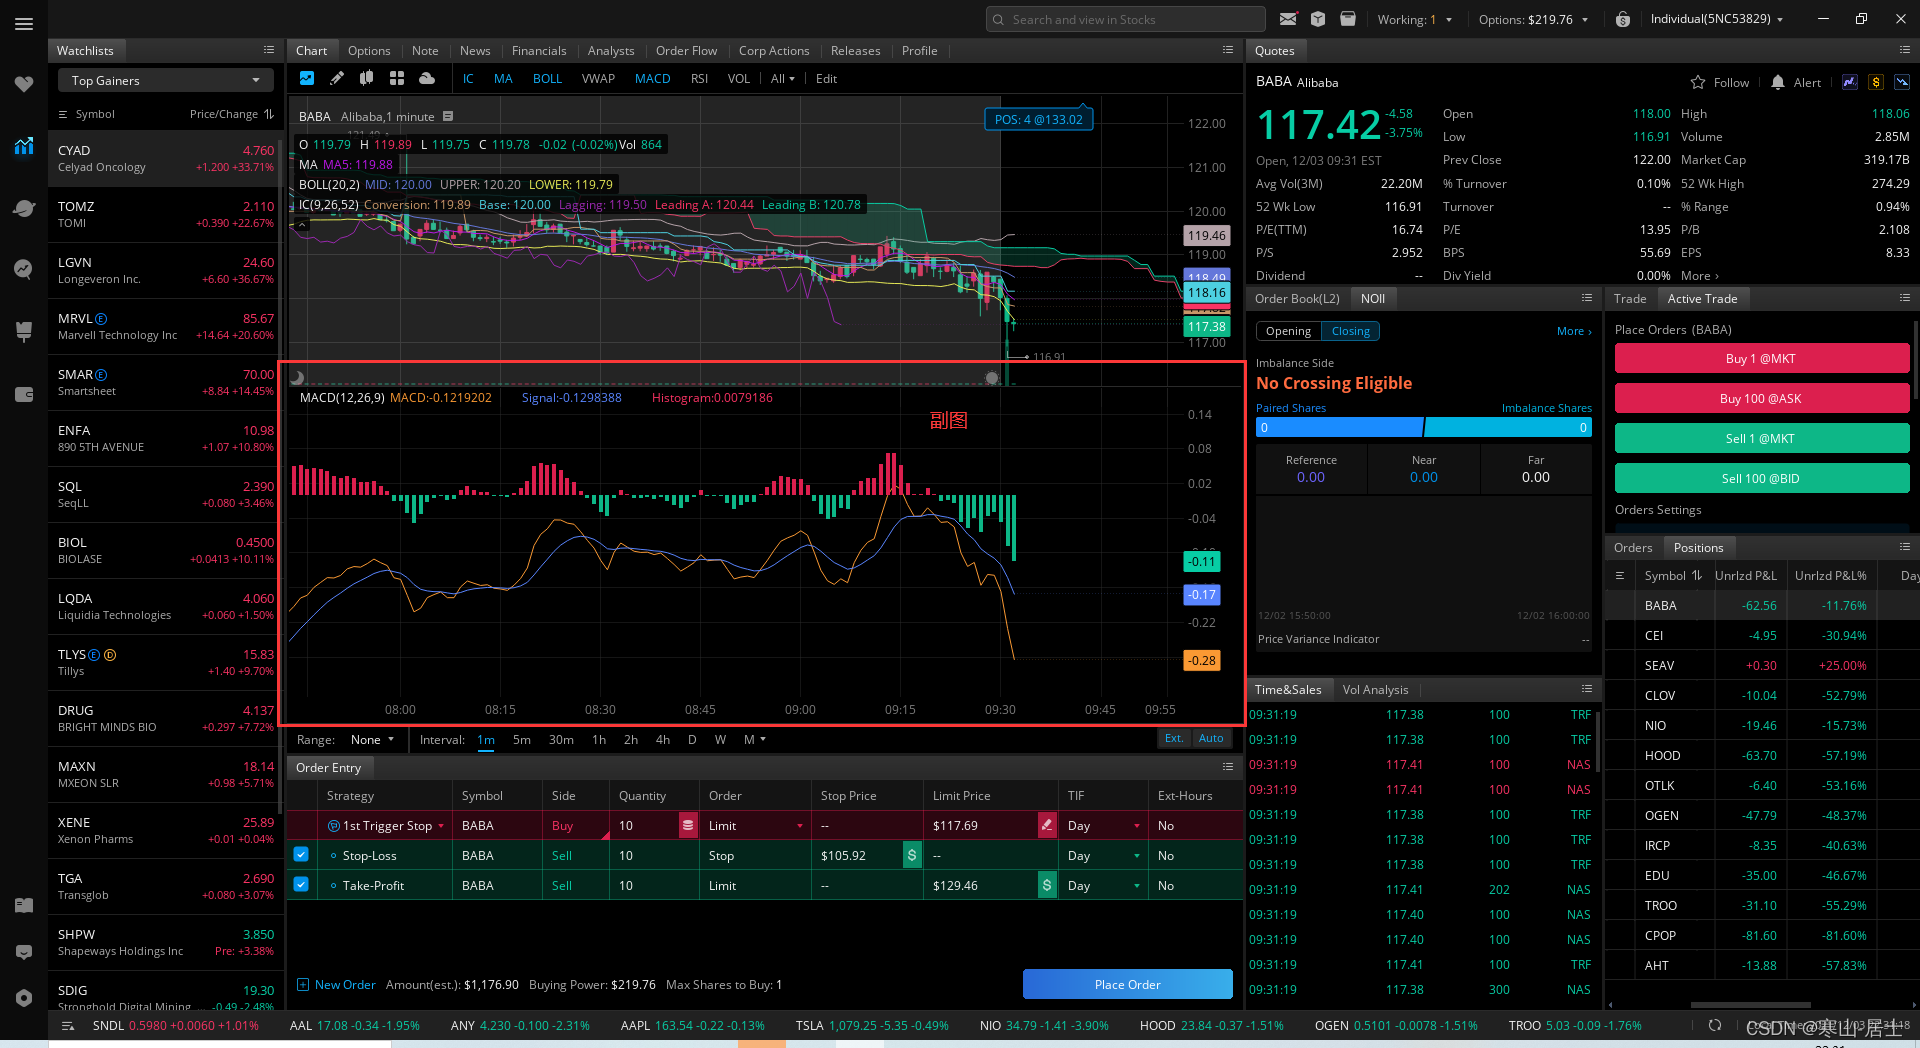
Task: Click the Sell 100 @BID button
Action: [1761, 478]
